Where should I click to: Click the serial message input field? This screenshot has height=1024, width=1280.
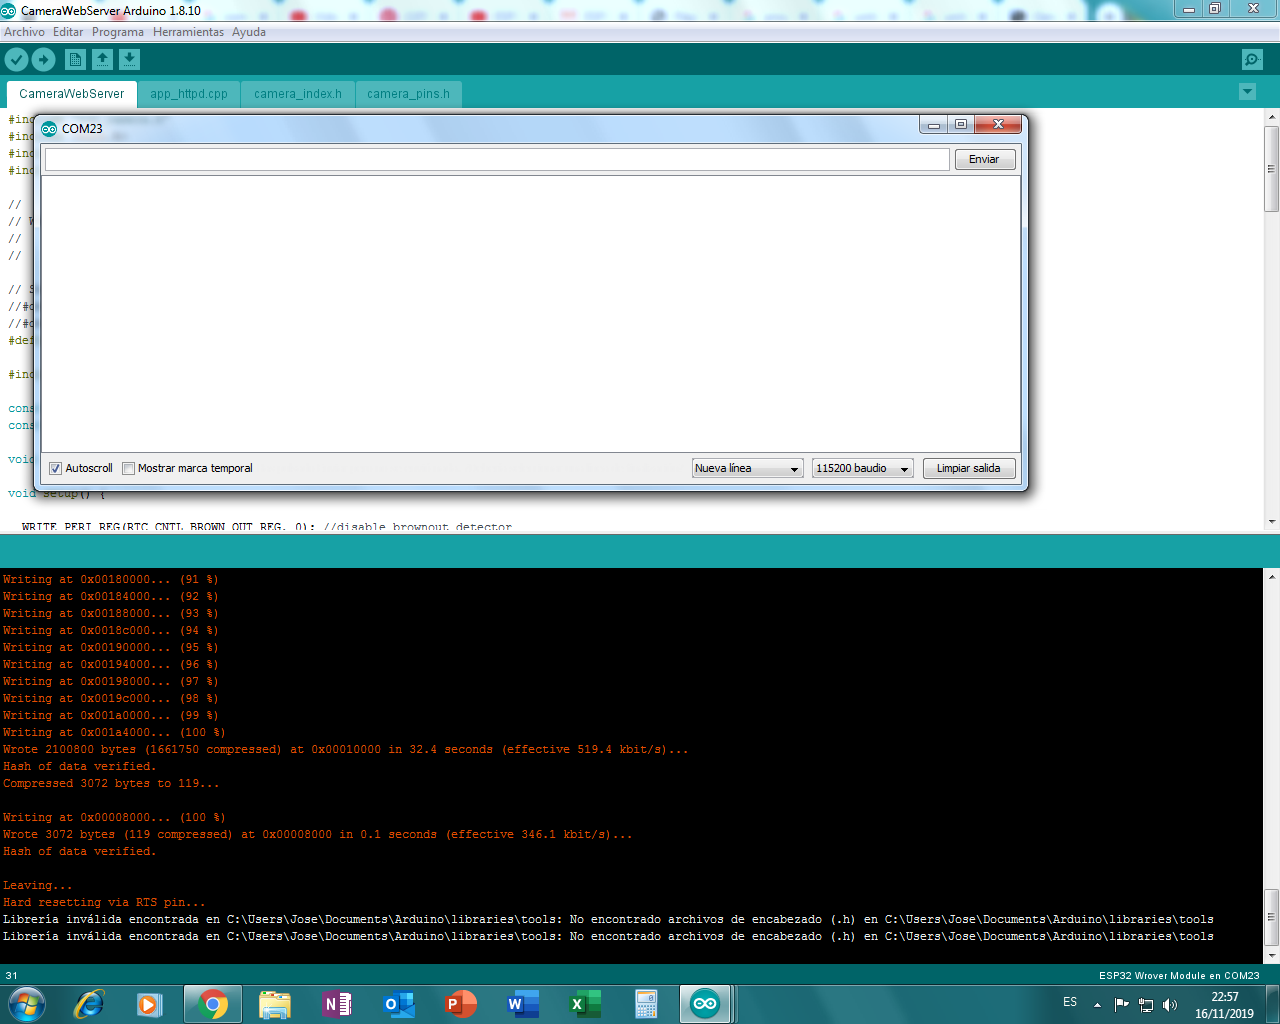[x=497, y=159]
